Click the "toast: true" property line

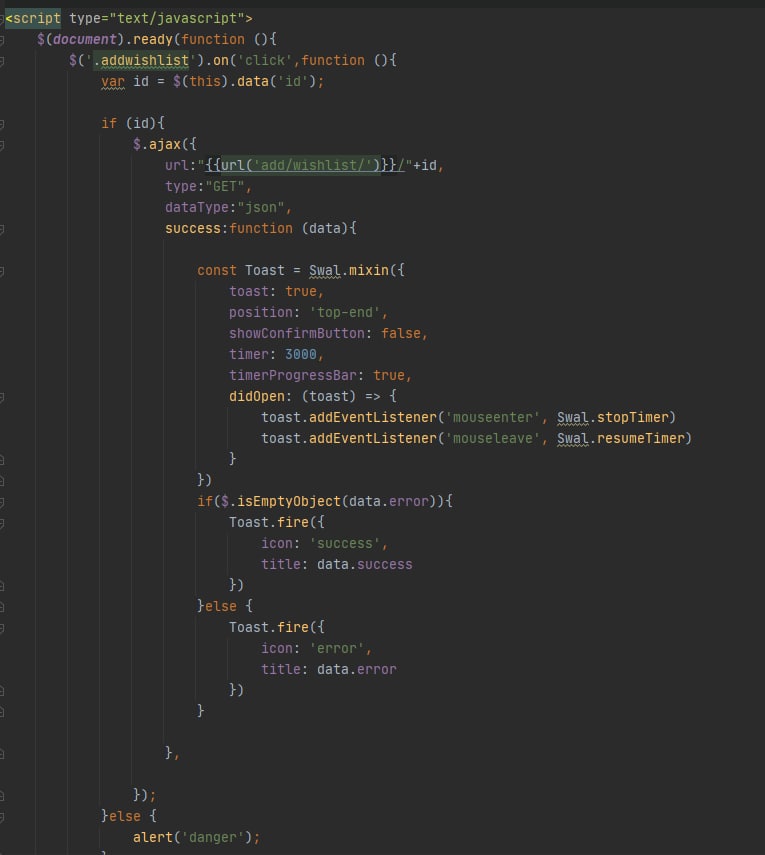[x=276, y=292]
